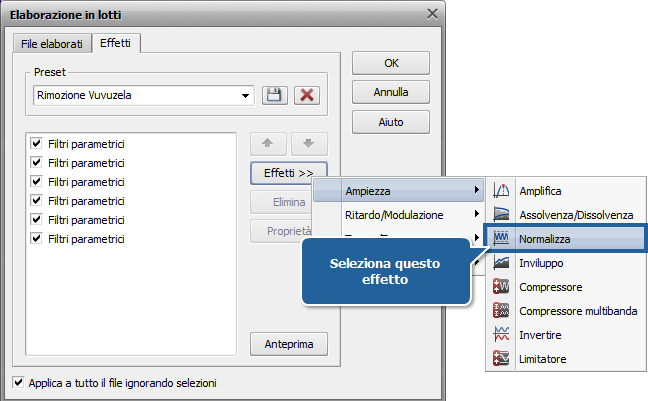
Task: Move effect down with the down arrow
Action: pyautogui.click(x=309, y=143)
